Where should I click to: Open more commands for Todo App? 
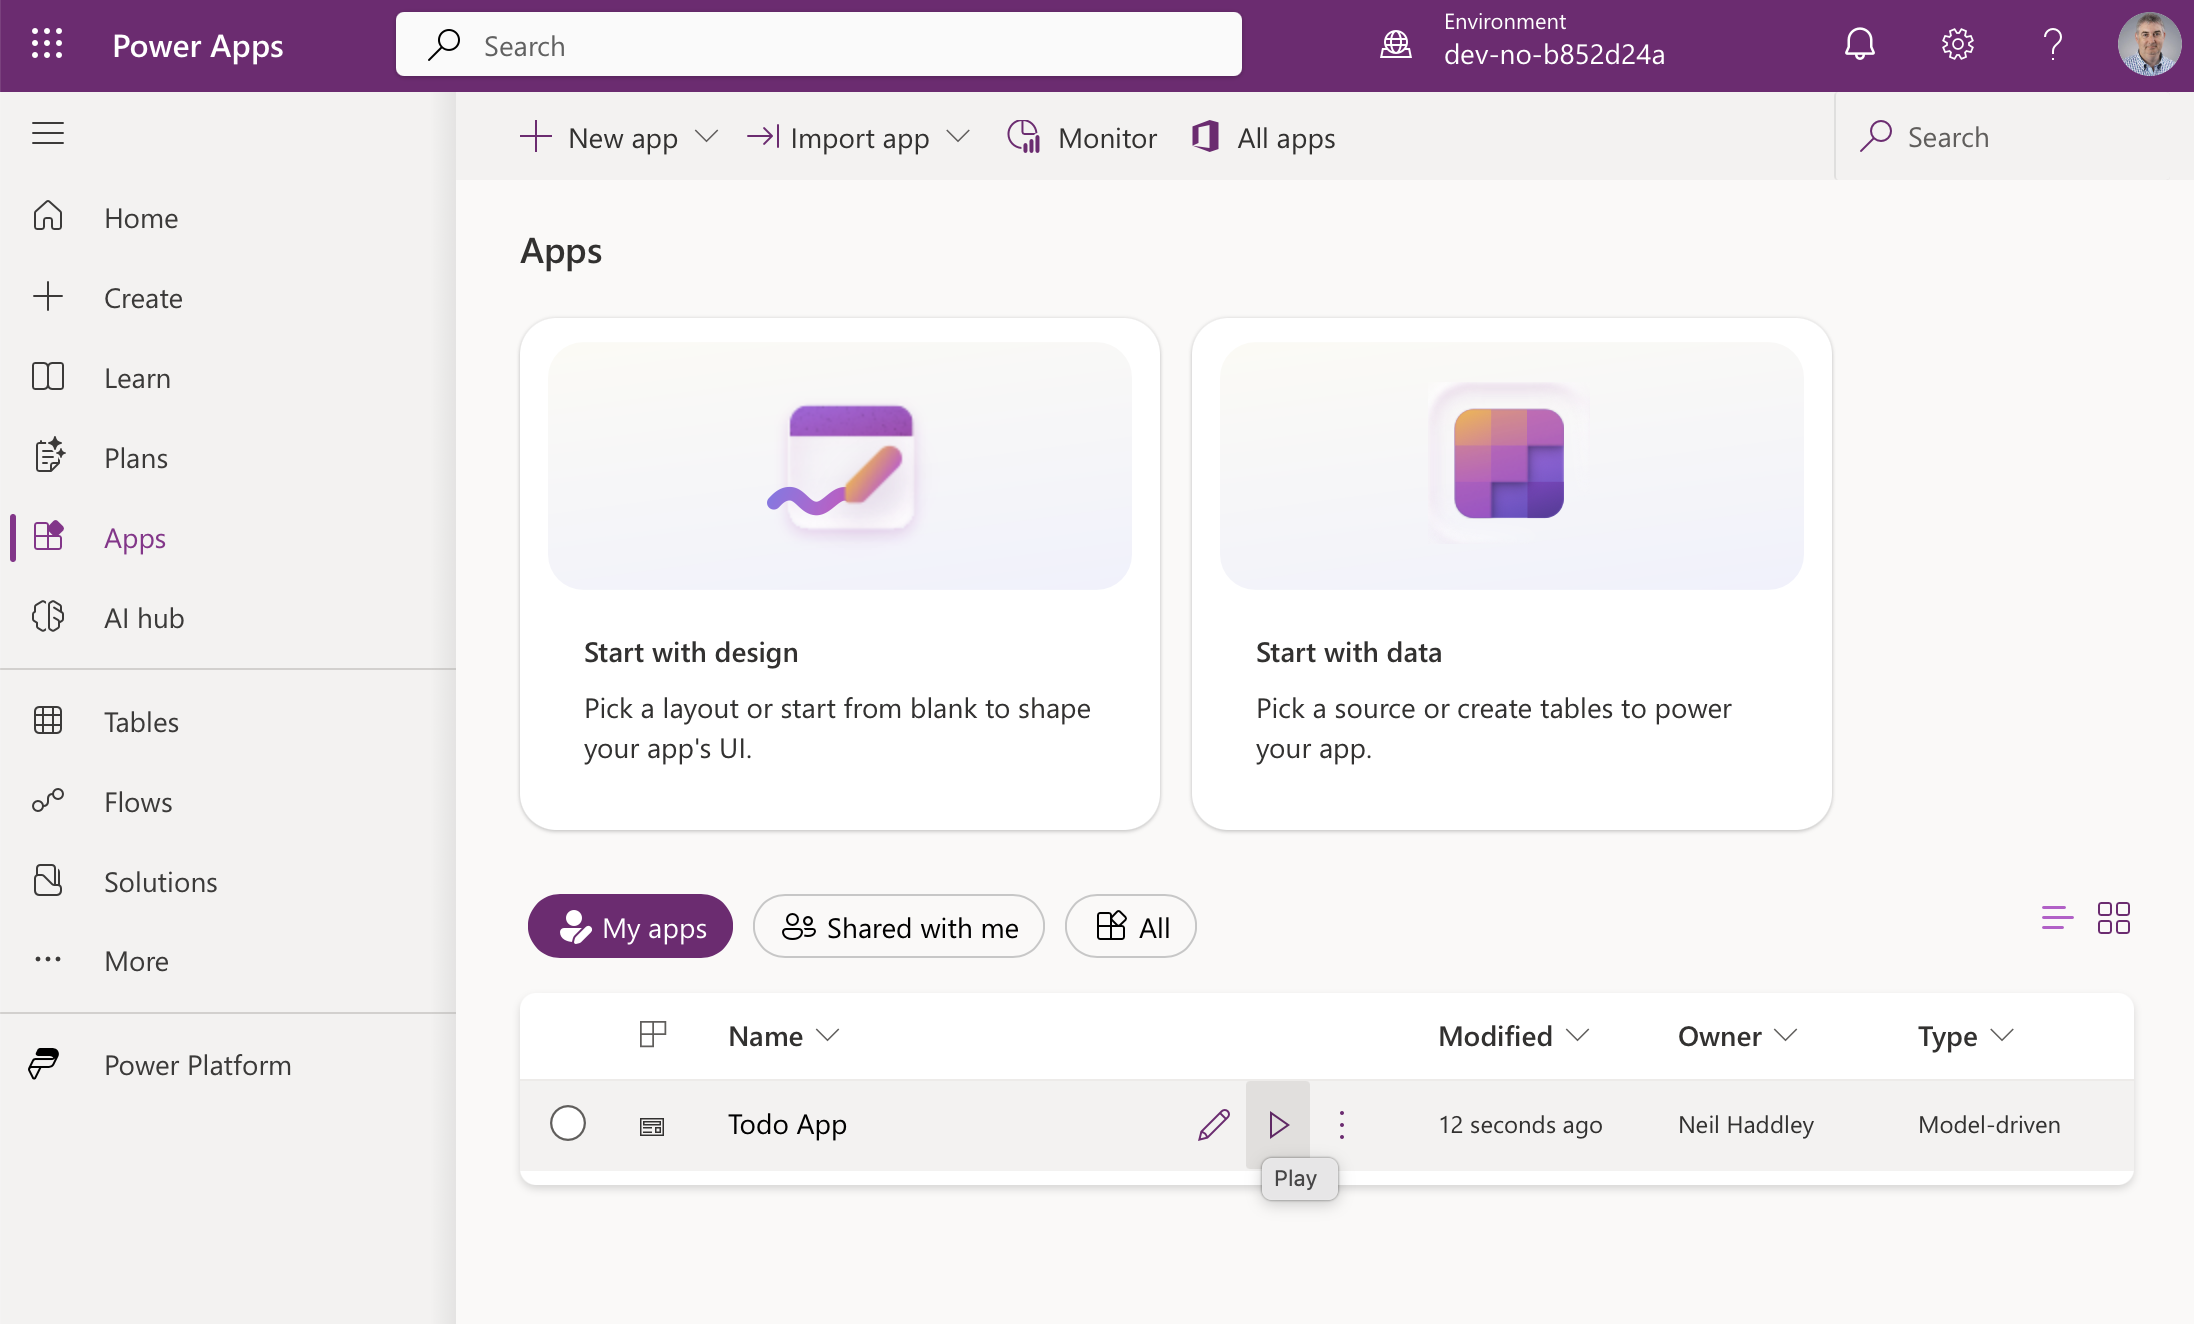click(x=1342, y=1125)
